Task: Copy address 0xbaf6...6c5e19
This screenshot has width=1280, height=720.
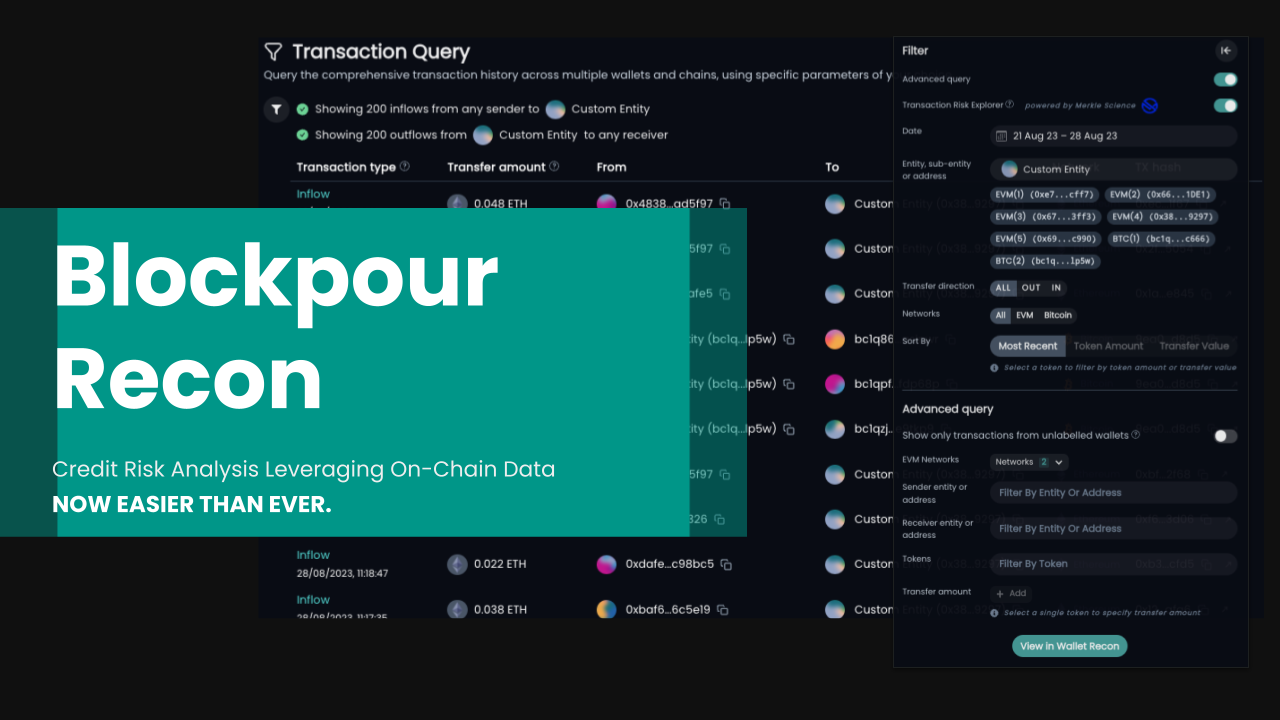Action: (x=722, y=609)
